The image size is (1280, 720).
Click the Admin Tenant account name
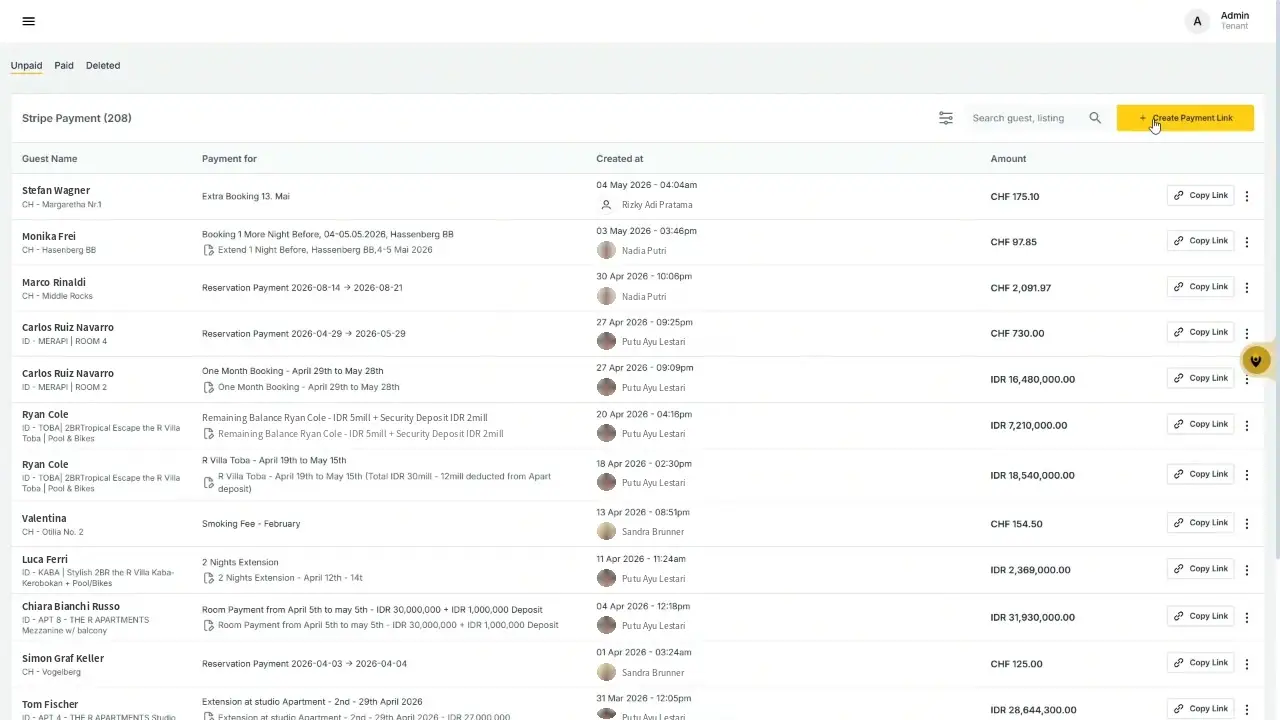pyautogui.click(x=1235, y=20)
